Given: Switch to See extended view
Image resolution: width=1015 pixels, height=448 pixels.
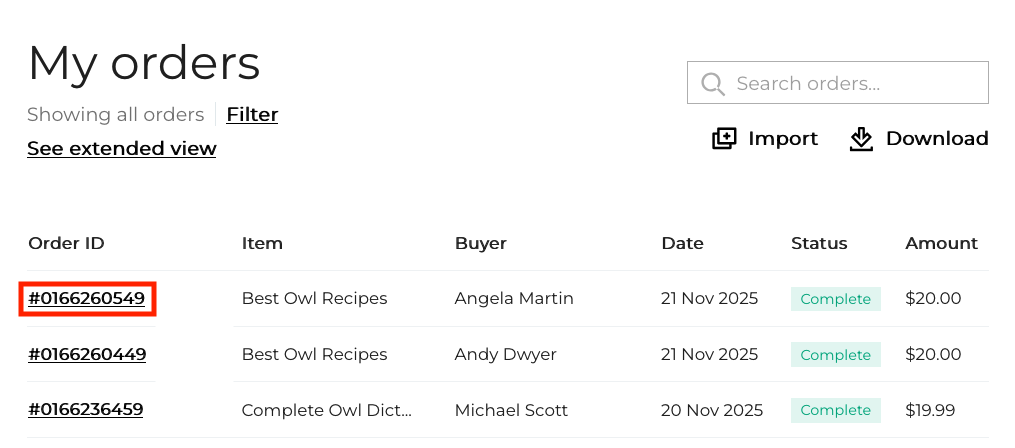Looking at the screenshot, I should (121, 148).
